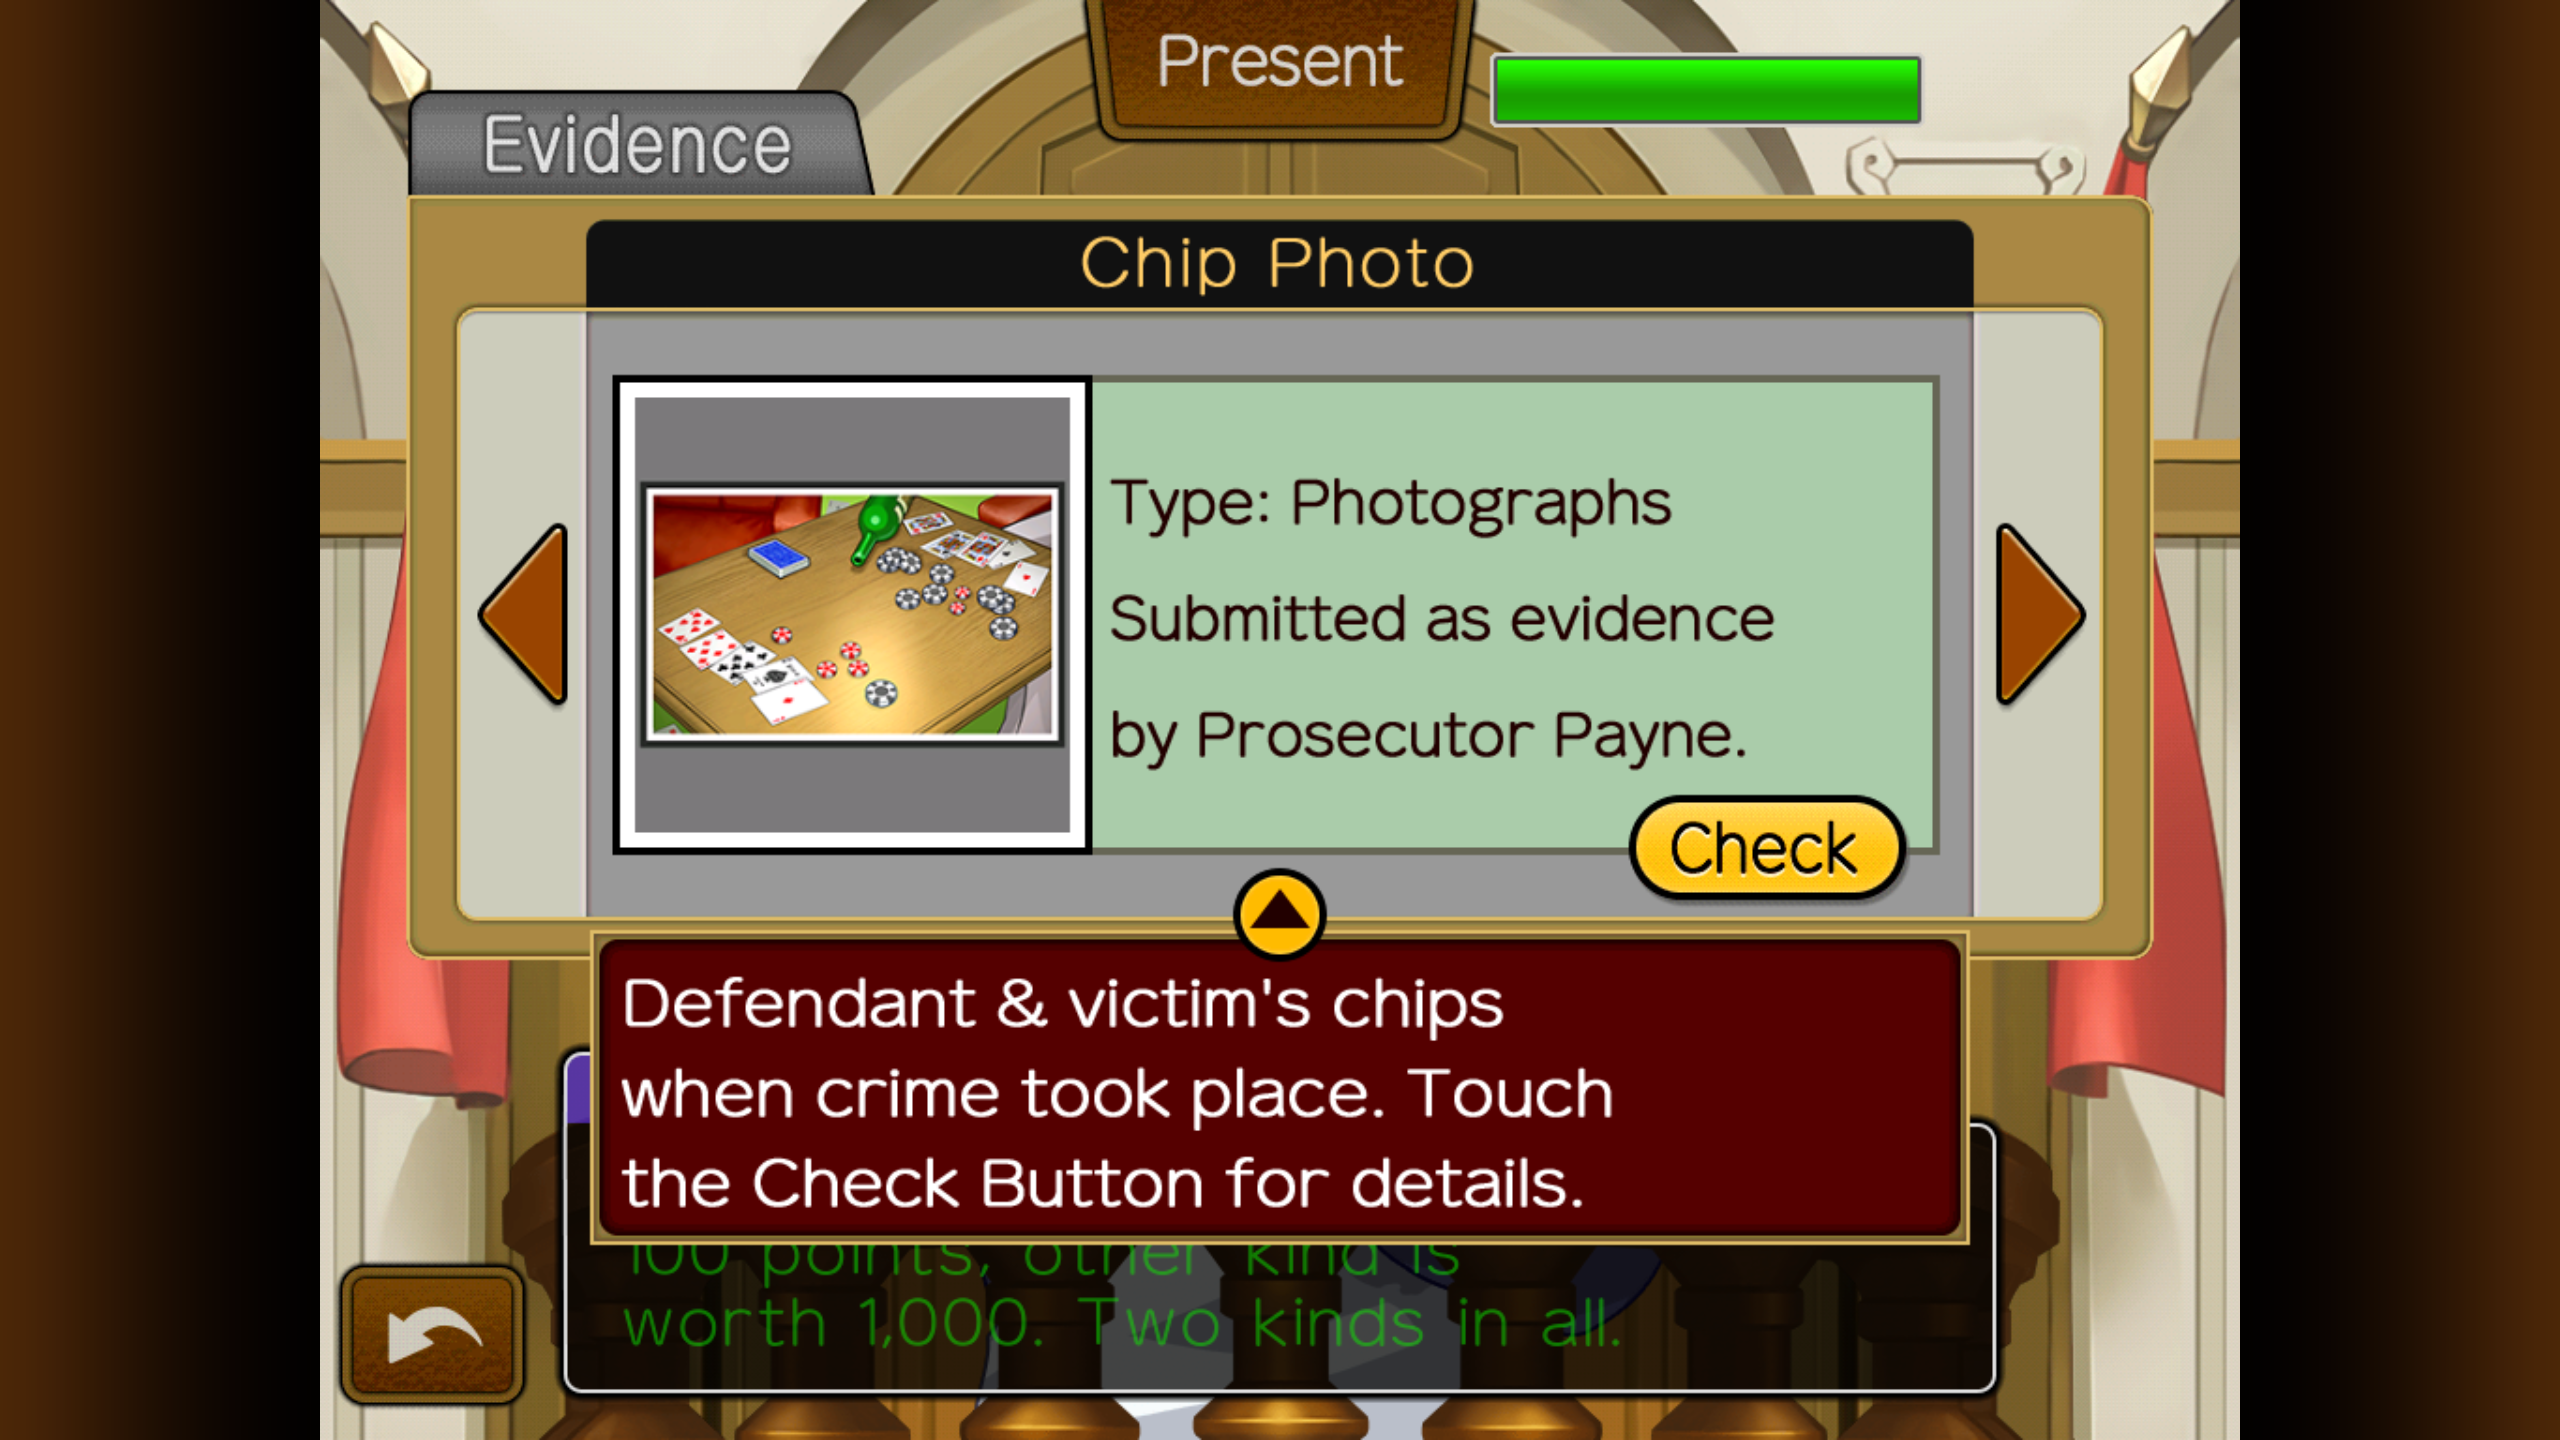Collapse description using the yellow up-arrow circle
2560x1440 pixels.
1279,913
